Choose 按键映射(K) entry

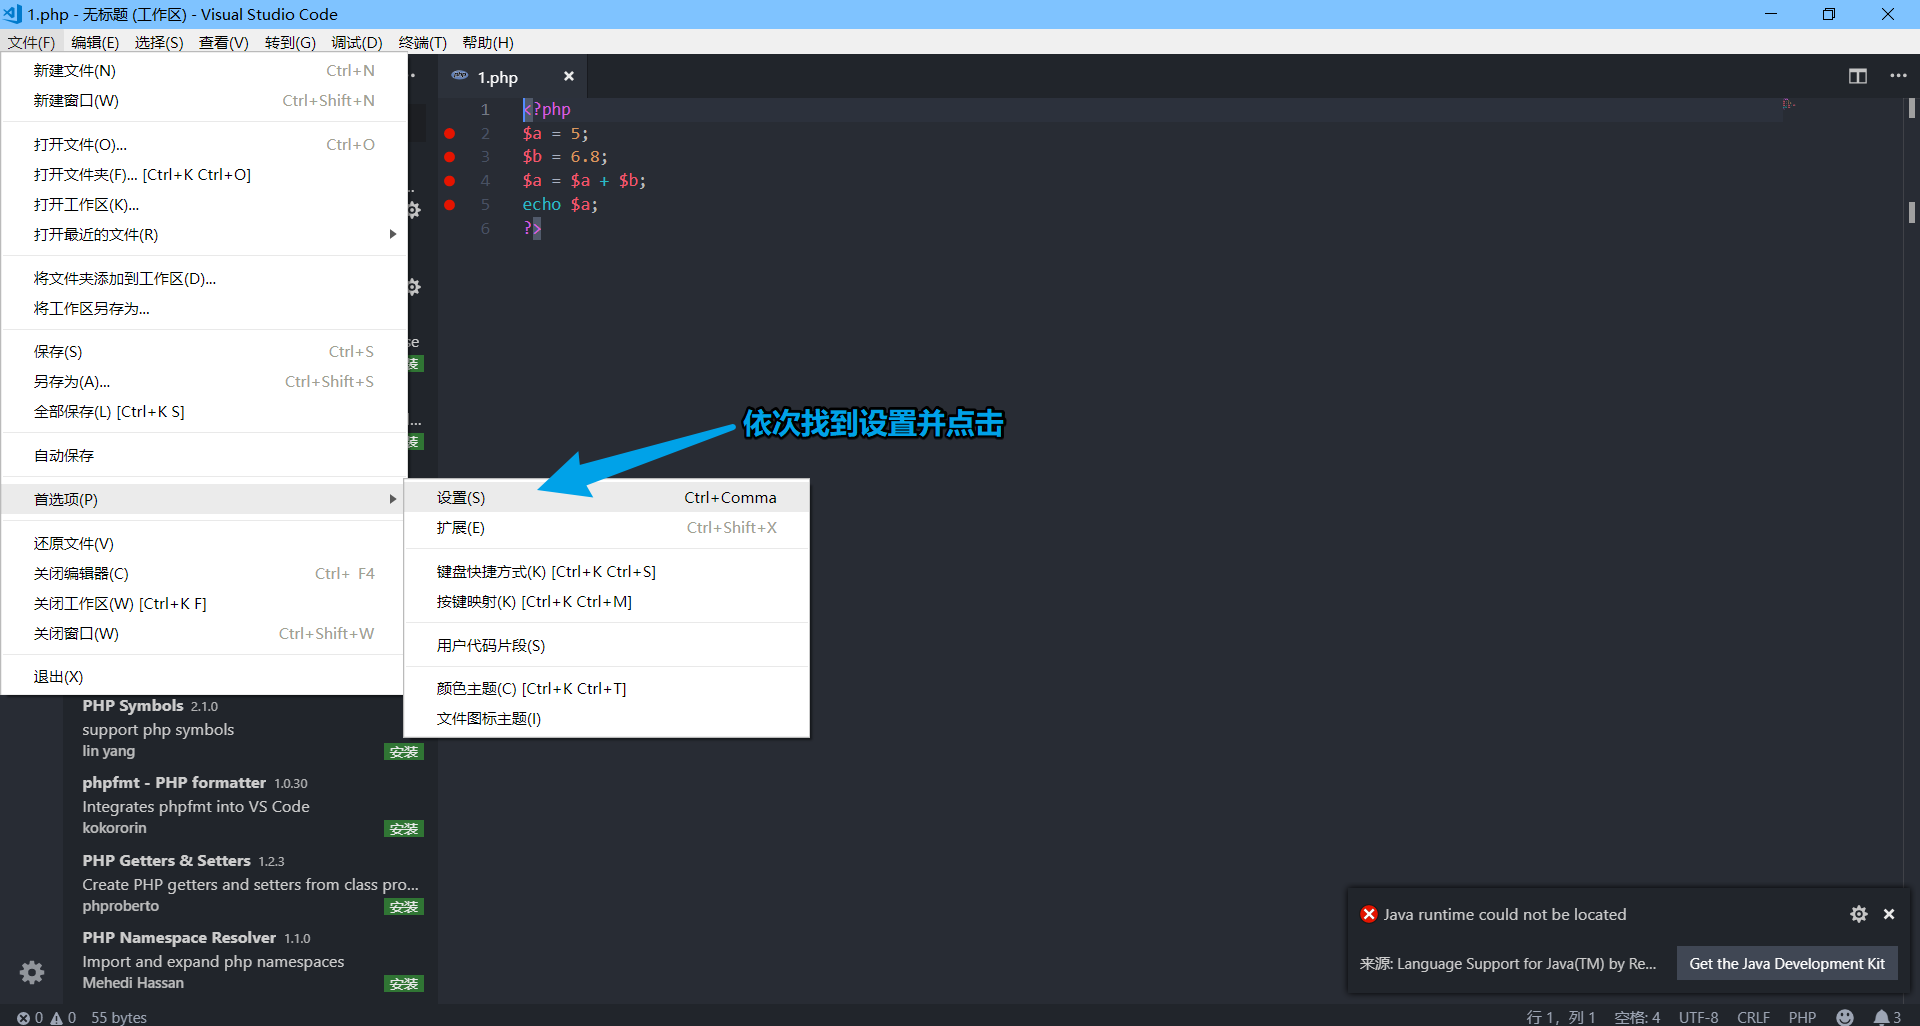606,601
